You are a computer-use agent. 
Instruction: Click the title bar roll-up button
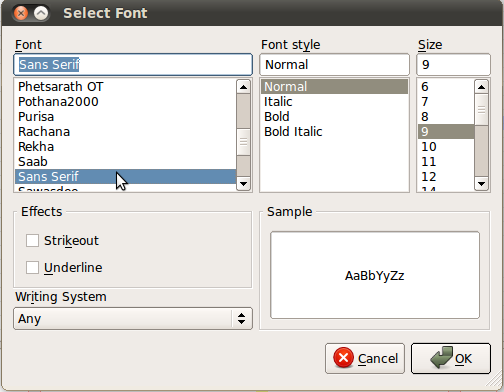point(41,13)
